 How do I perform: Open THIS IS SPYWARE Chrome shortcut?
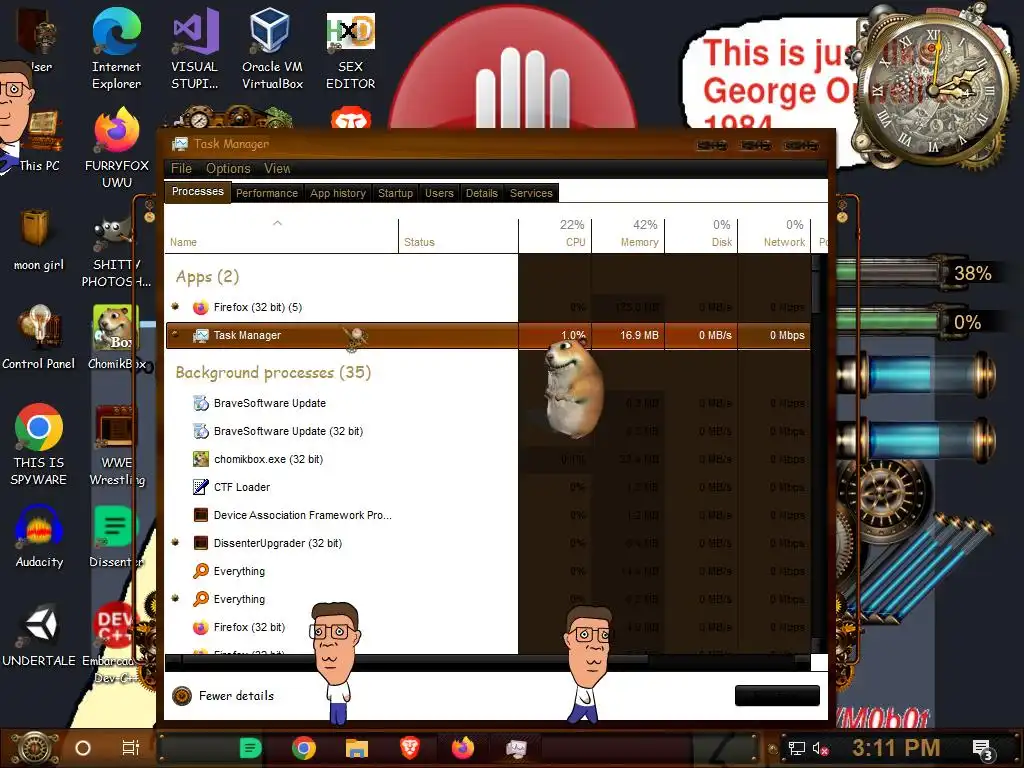pyautogui.click(x=39, y=445)
